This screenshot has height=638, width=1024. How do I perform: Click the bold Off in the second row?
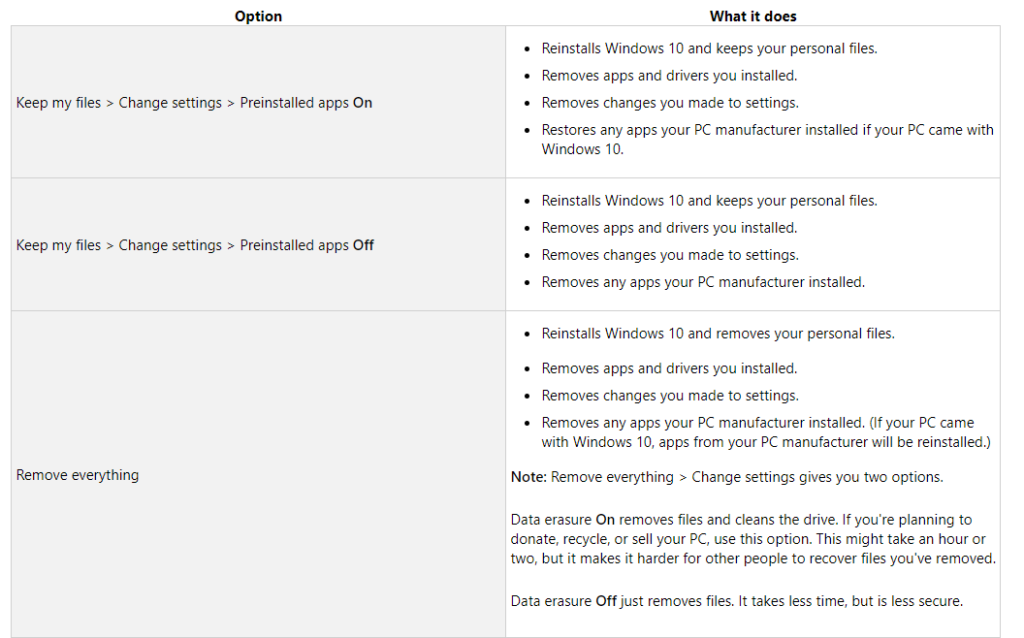(363, 245)
